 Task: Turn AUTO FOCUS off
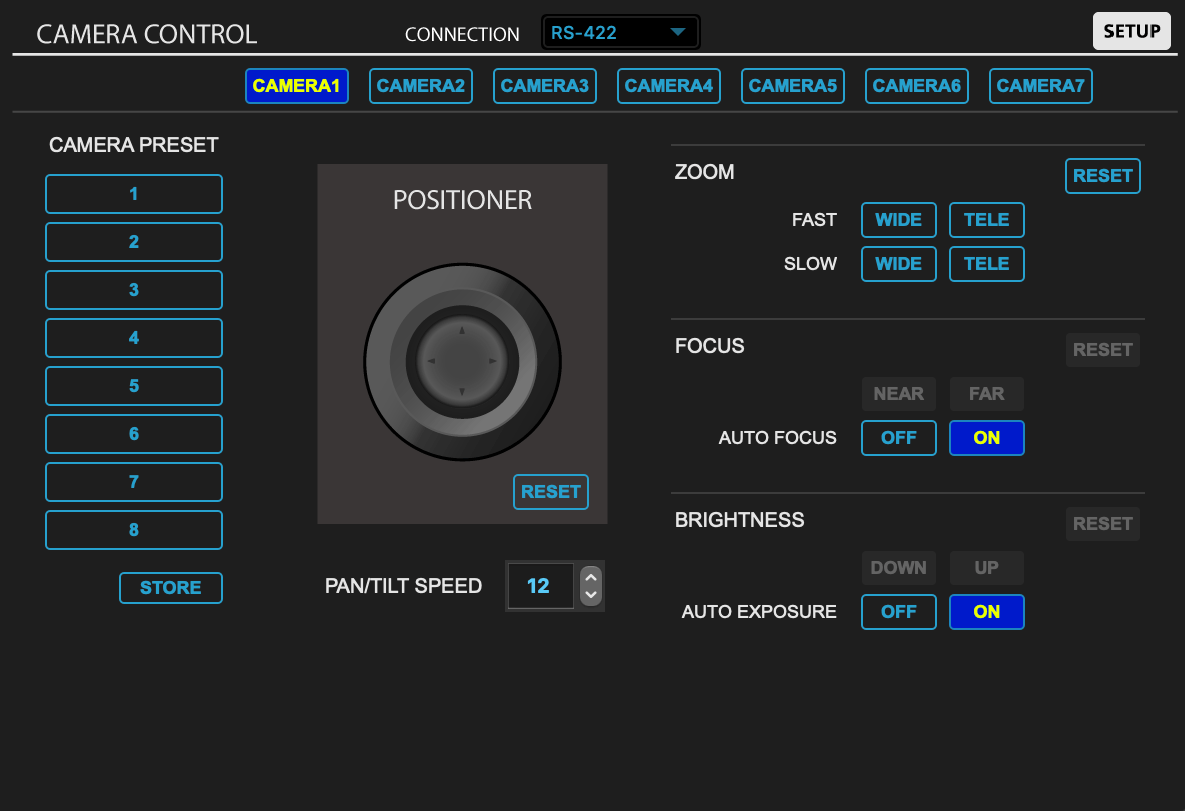tap(898, 437)
